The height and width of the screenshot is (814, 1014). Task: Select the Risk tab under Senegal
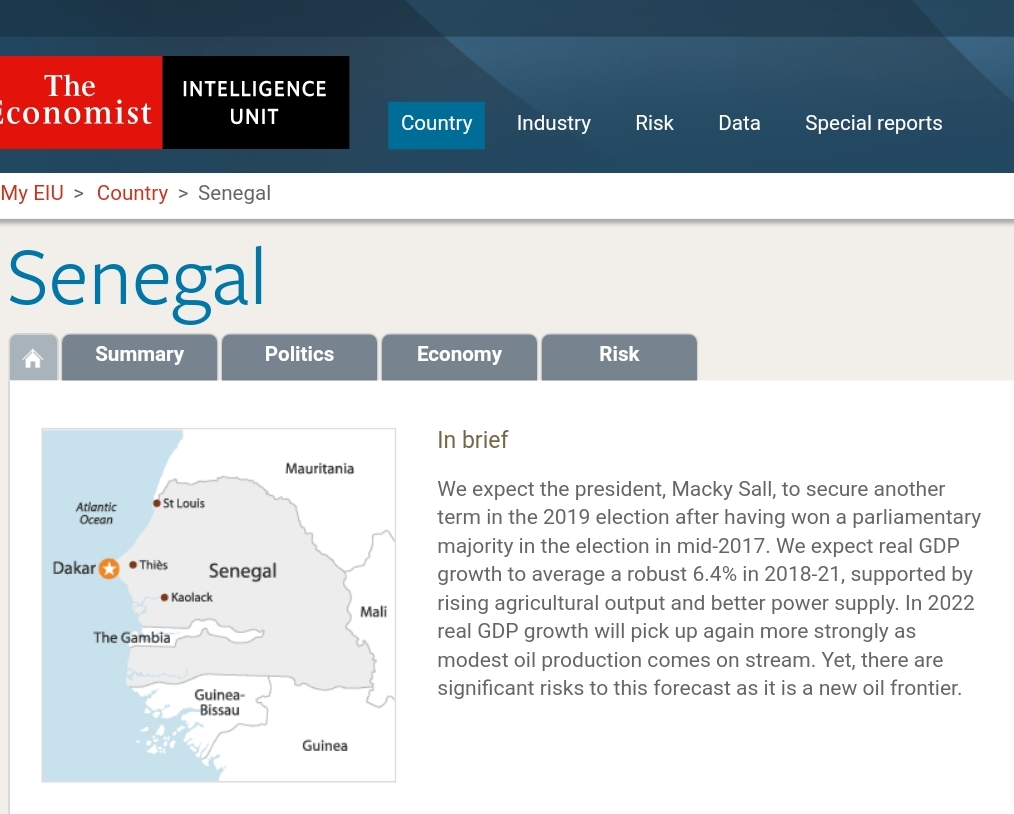619,355
